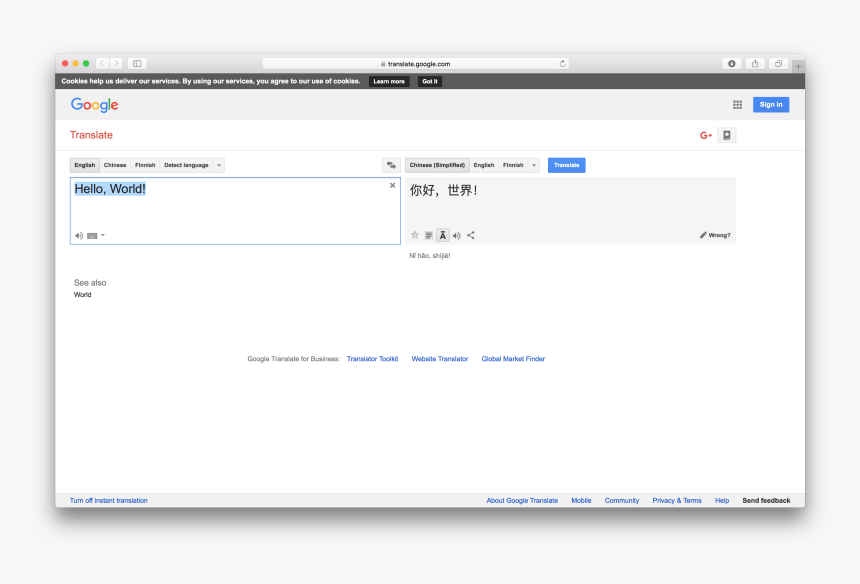Toggle the romanization display button

tap(442, 235)
